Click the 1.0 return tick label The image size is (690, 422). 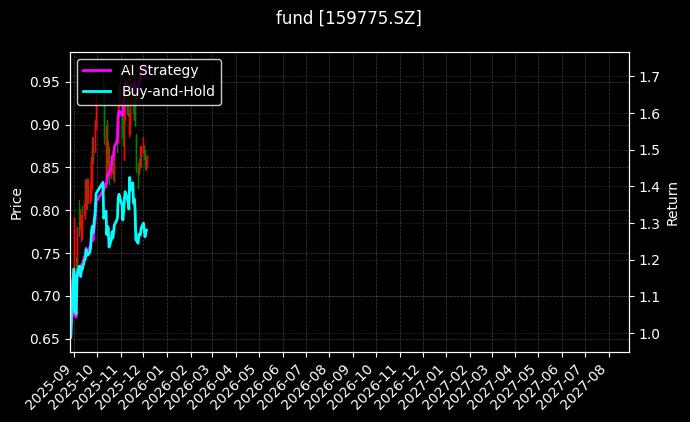click(648, 334)
